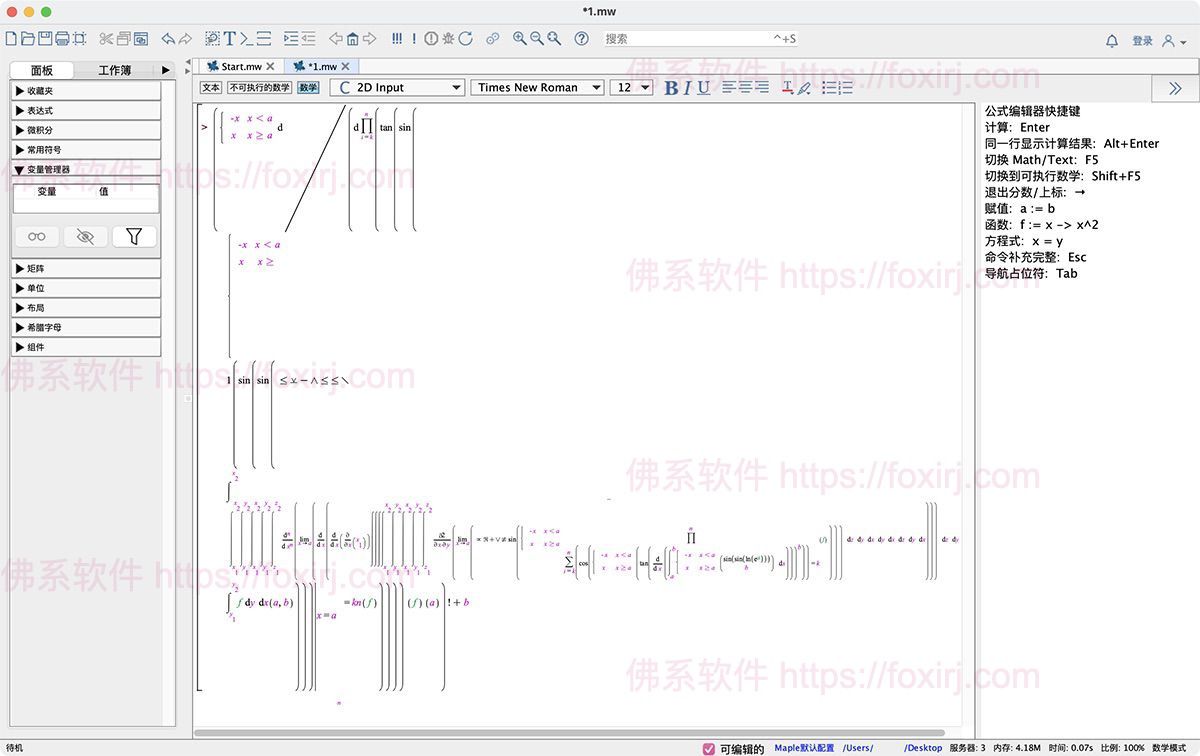
Task: Click the zoom in magnifier icon
Action: pyautogui.click(x=519, y=39)
